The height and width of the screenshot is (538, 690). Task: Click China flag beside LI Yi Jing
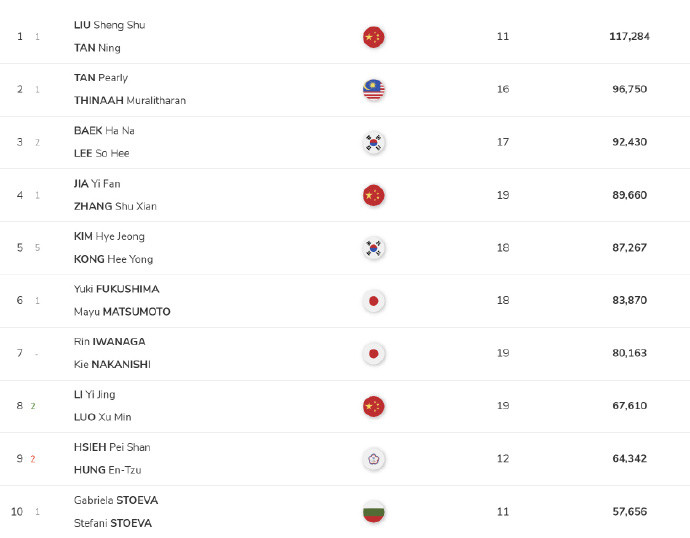(373, 406)
